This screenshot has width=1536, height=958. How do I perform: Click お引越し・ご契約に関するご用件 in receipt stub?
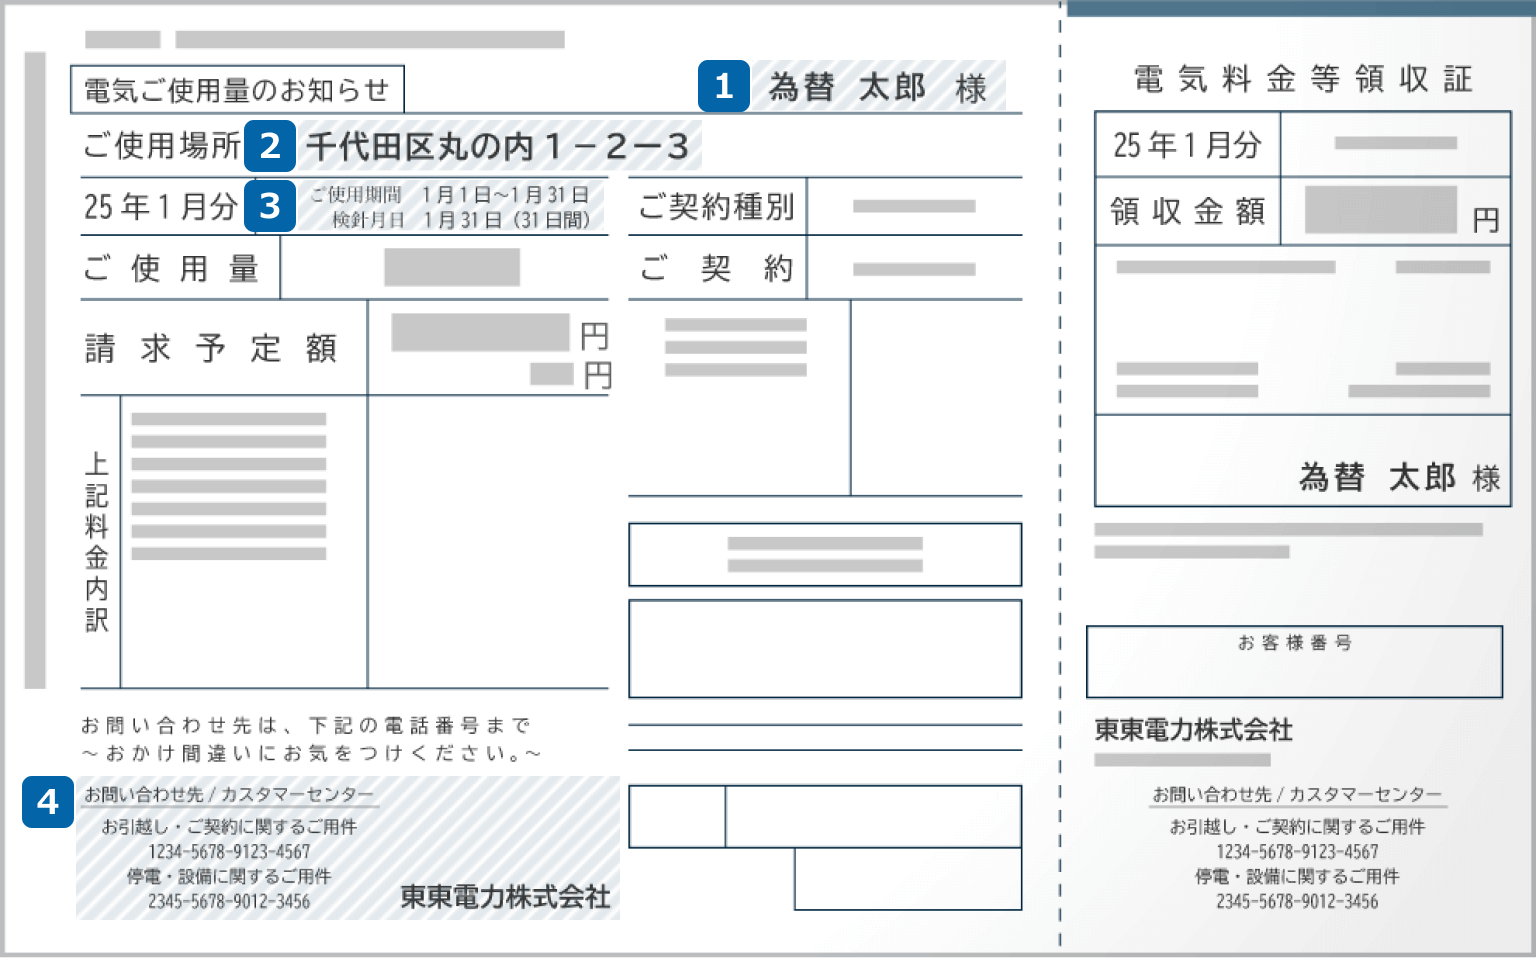[1297, 827]
